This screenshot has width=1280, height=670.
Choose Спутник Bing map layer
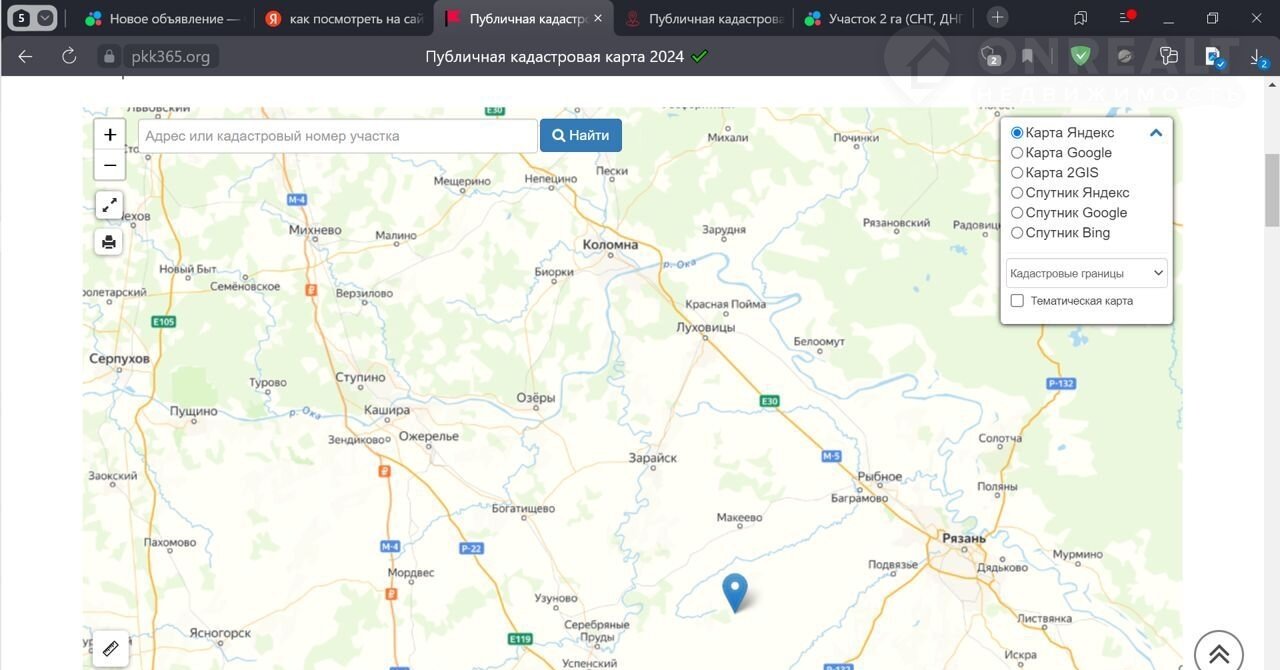[x=1017, y=233]
